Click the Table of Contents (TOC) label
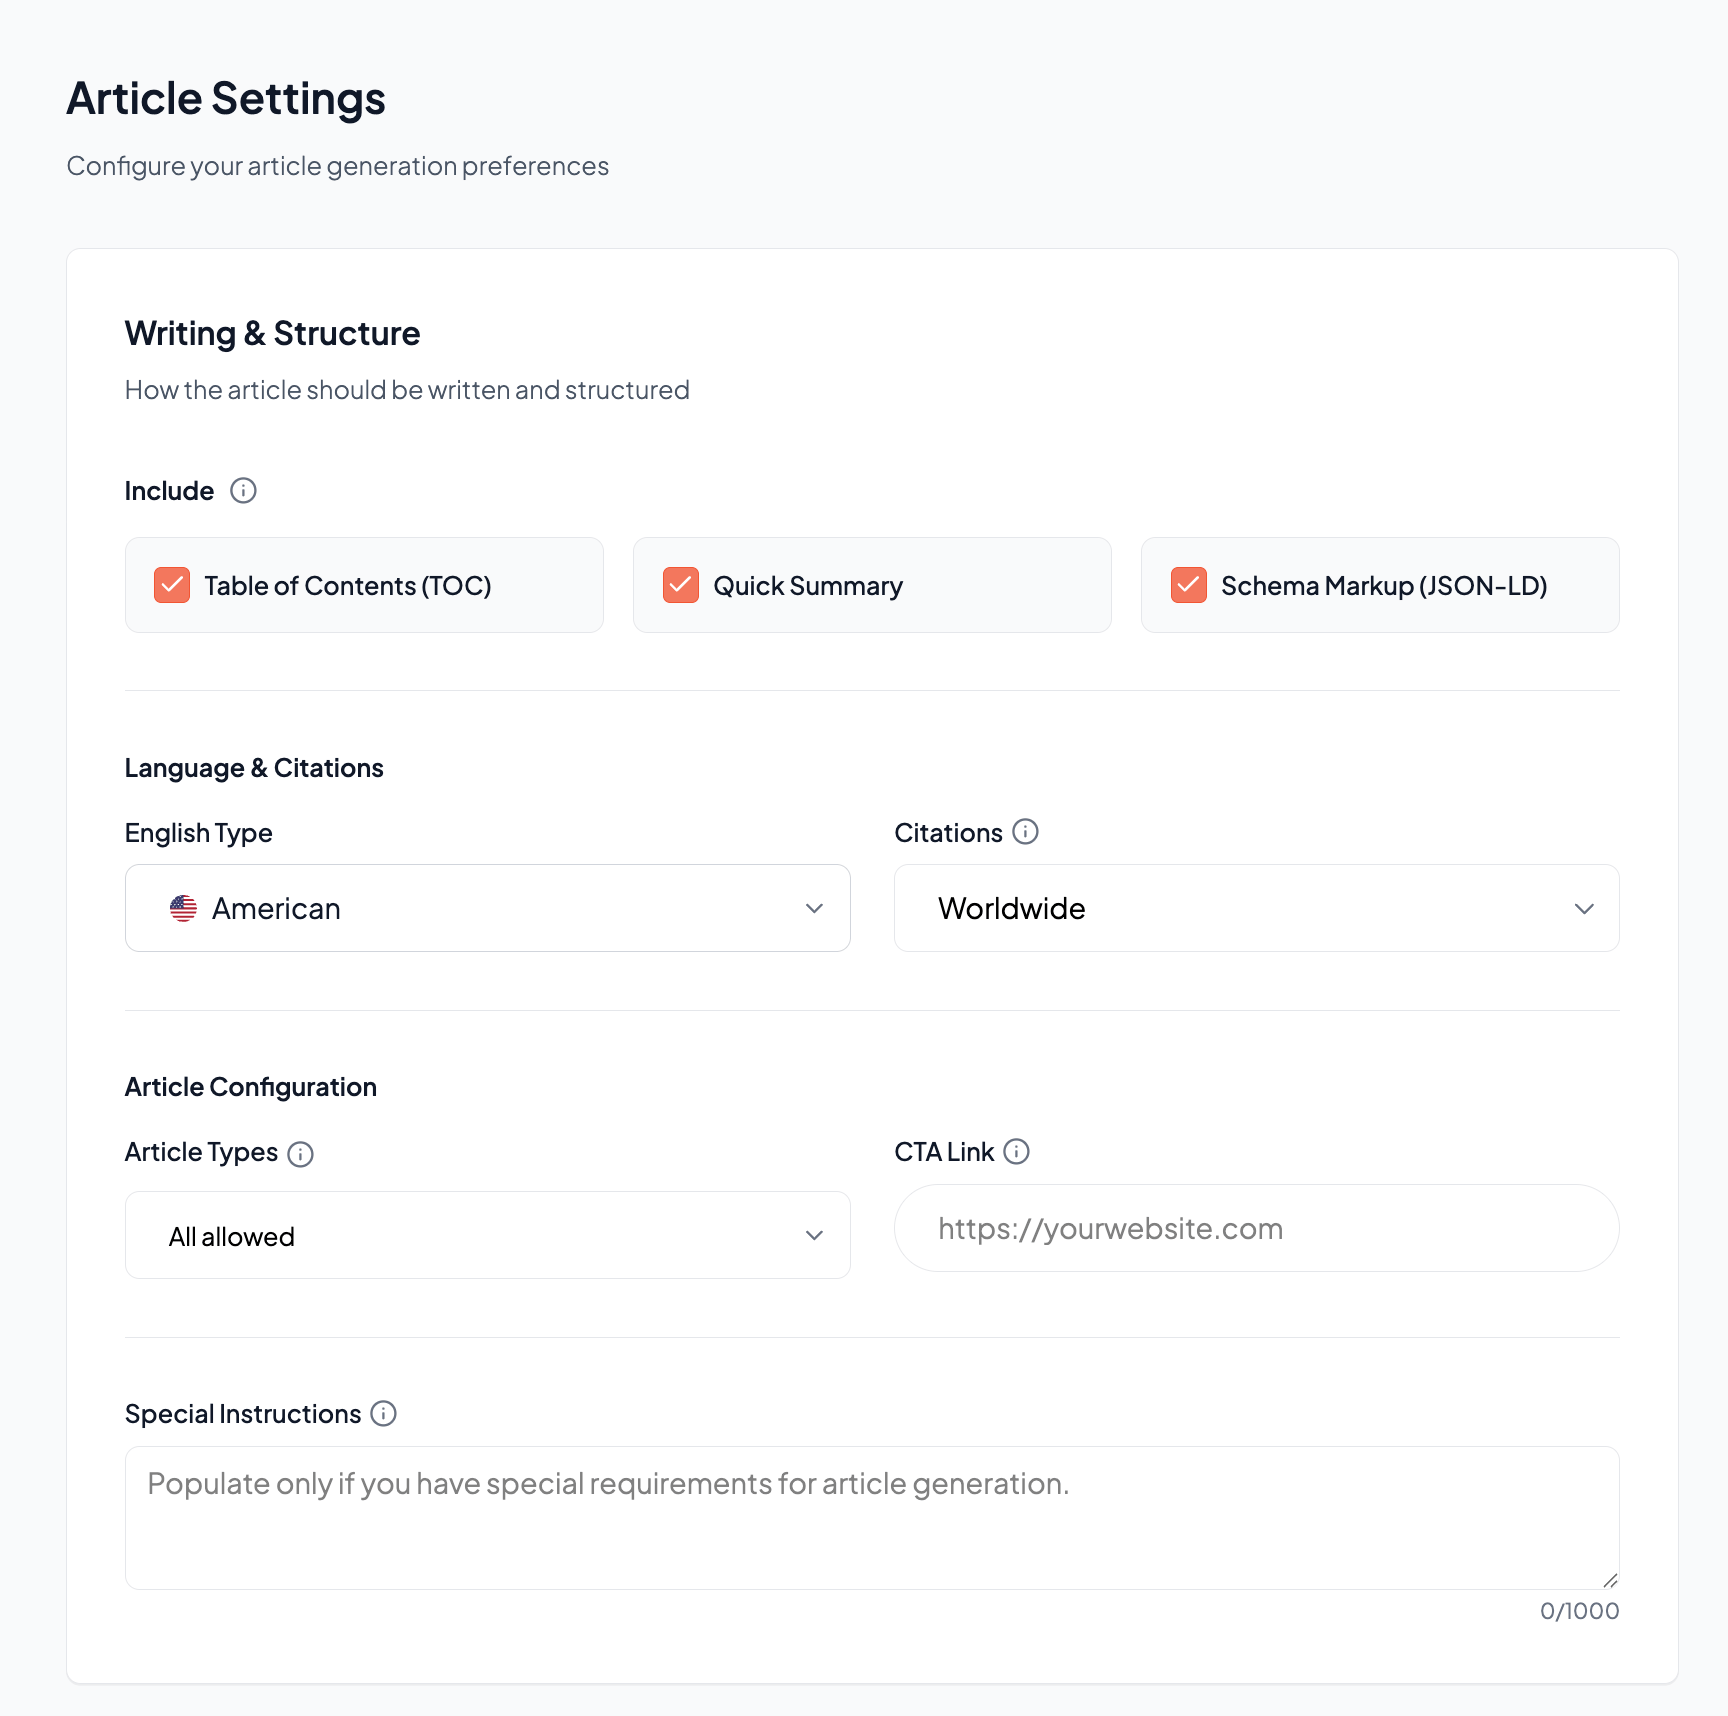Viewport: 1728px width, 1716px height. pos(348,586)
